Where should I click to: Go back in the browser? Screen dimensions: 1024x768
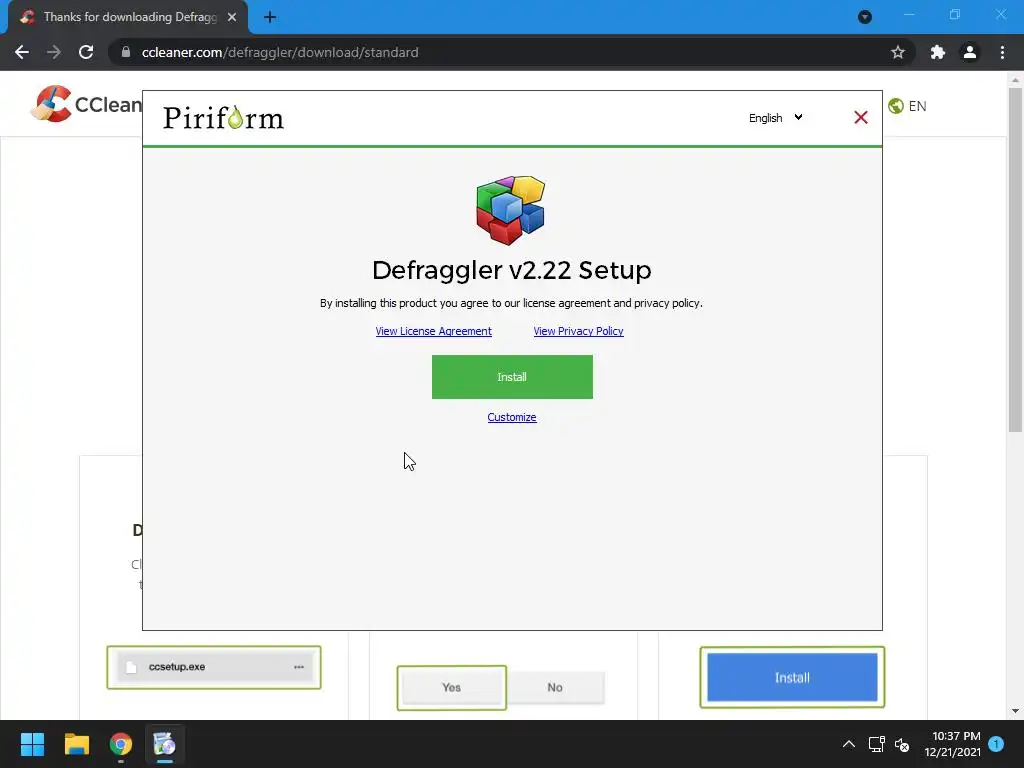pos(22,52)
